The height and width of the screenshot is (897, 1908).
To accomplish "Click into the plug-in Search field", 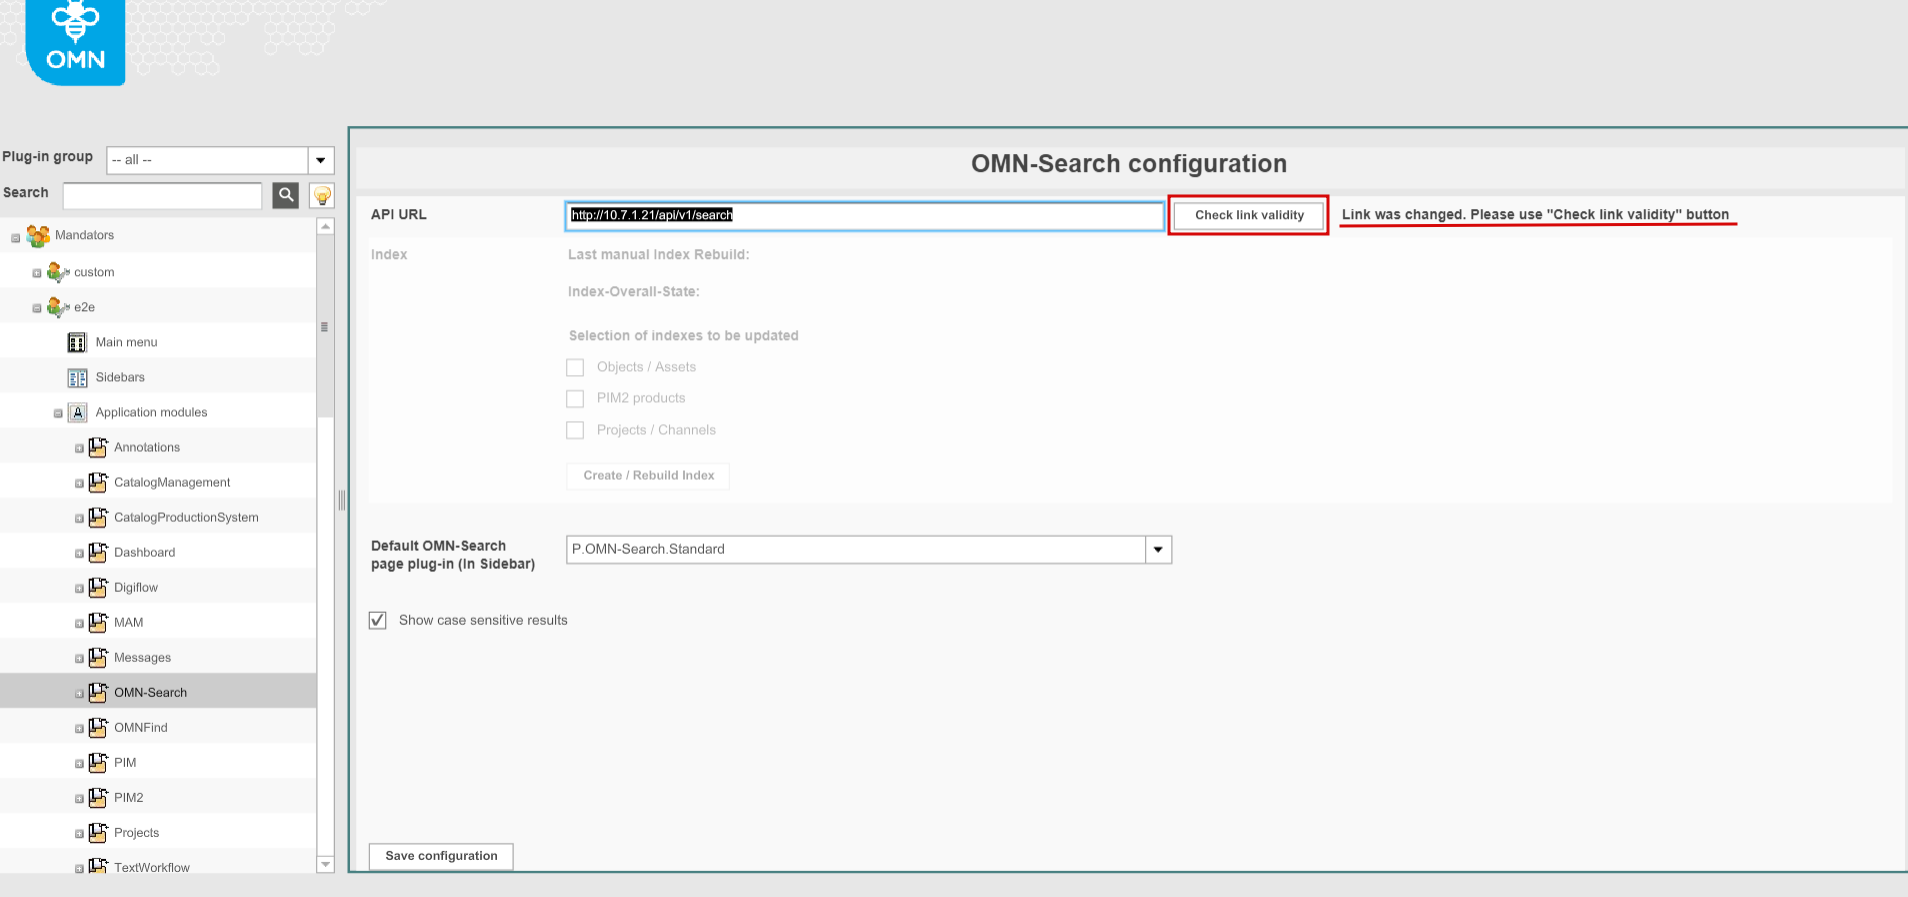I will coord(163,195).
